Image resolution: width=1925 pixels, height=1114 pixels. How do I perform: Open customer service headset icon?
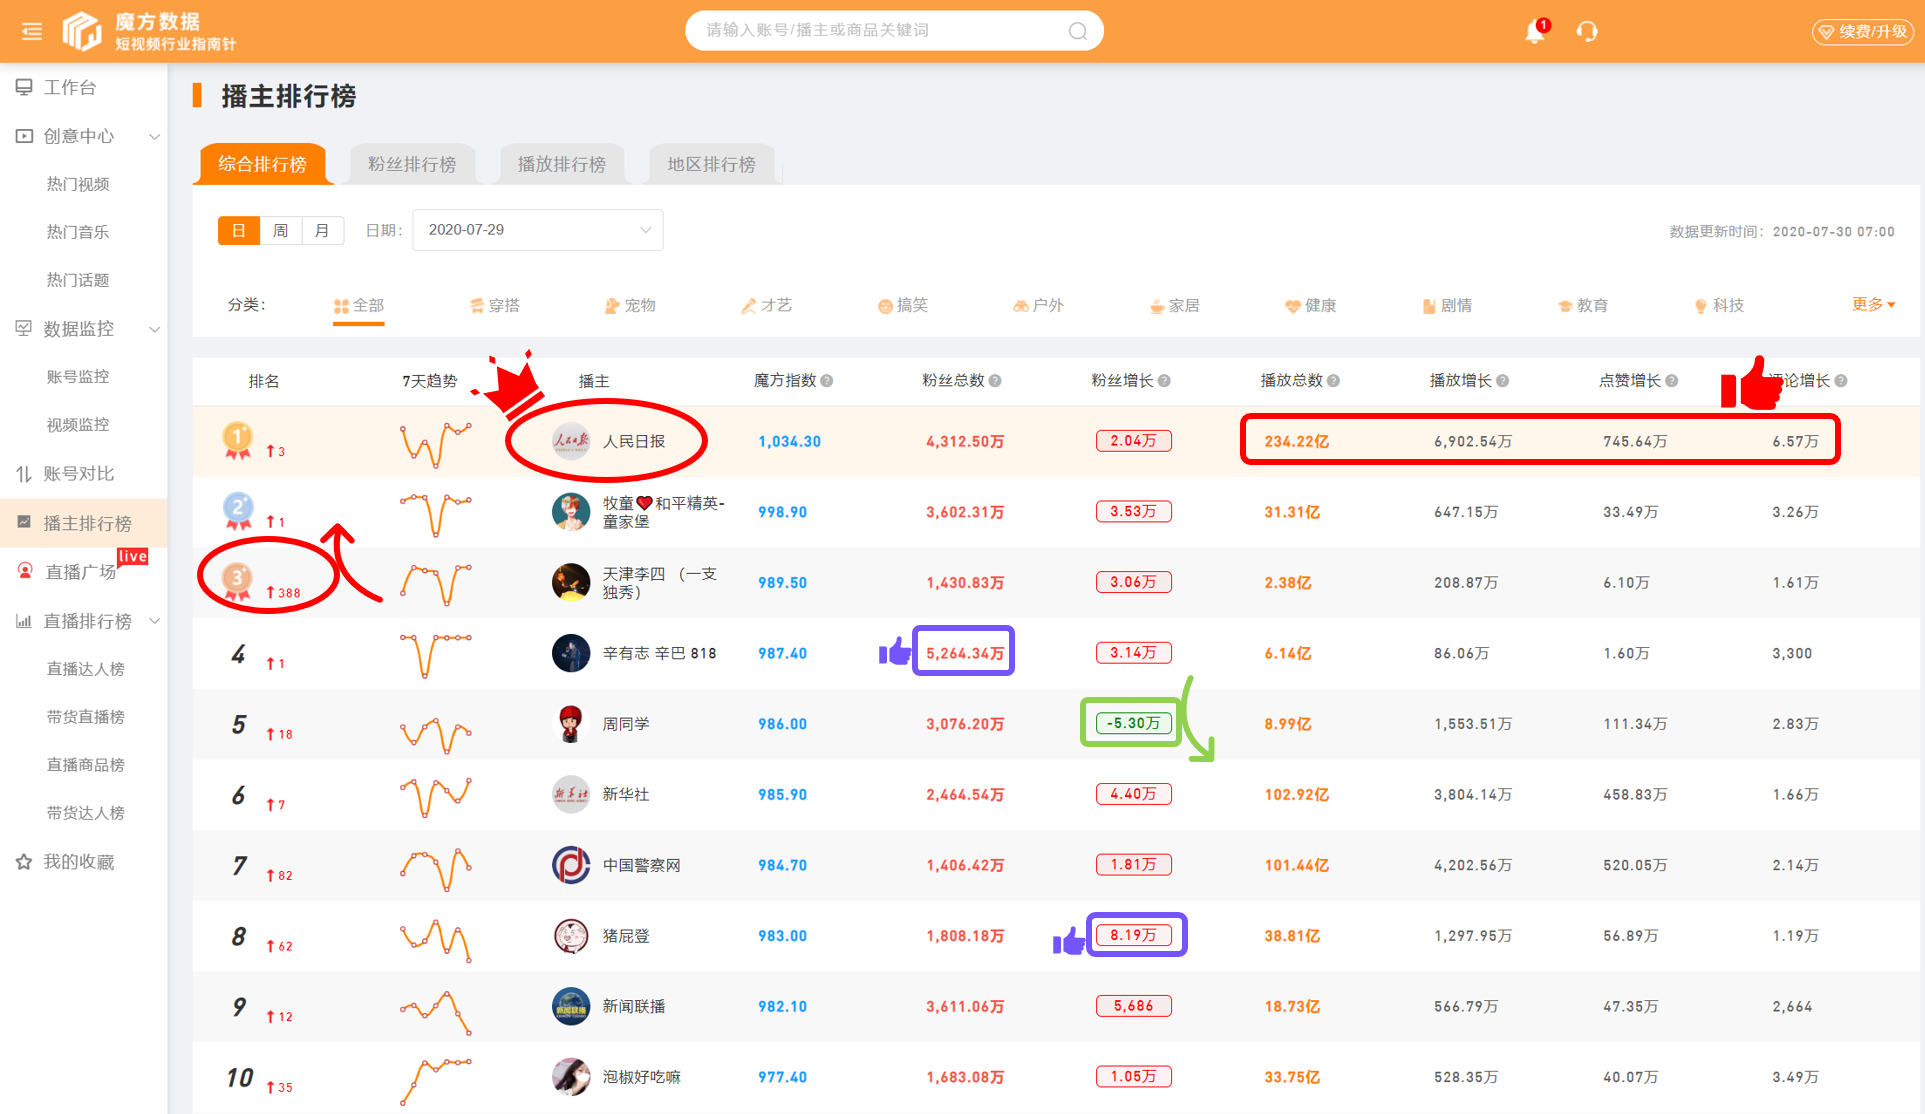(1587, 32)
